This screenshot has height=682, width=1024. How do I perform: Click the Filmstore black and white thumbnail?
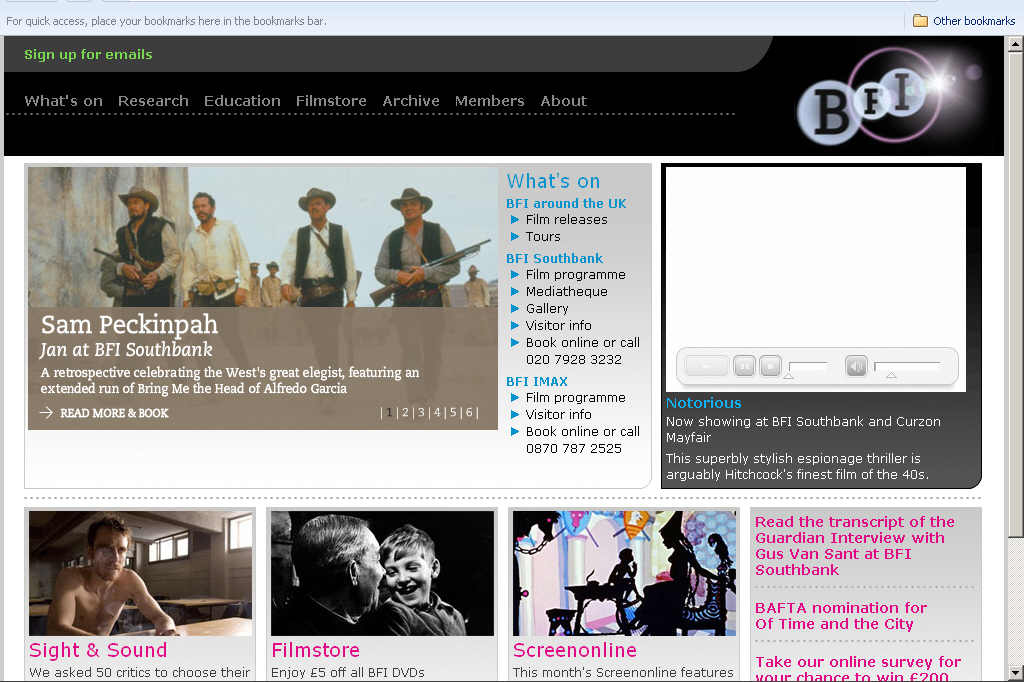tap(383, 574)
